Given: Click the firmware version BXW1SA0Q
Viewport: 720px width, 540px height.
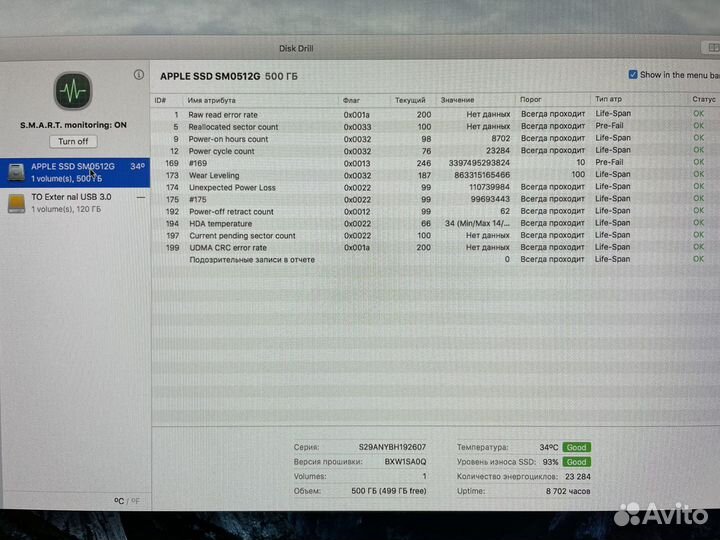Looking at the screenshot, I should (405, 461).
